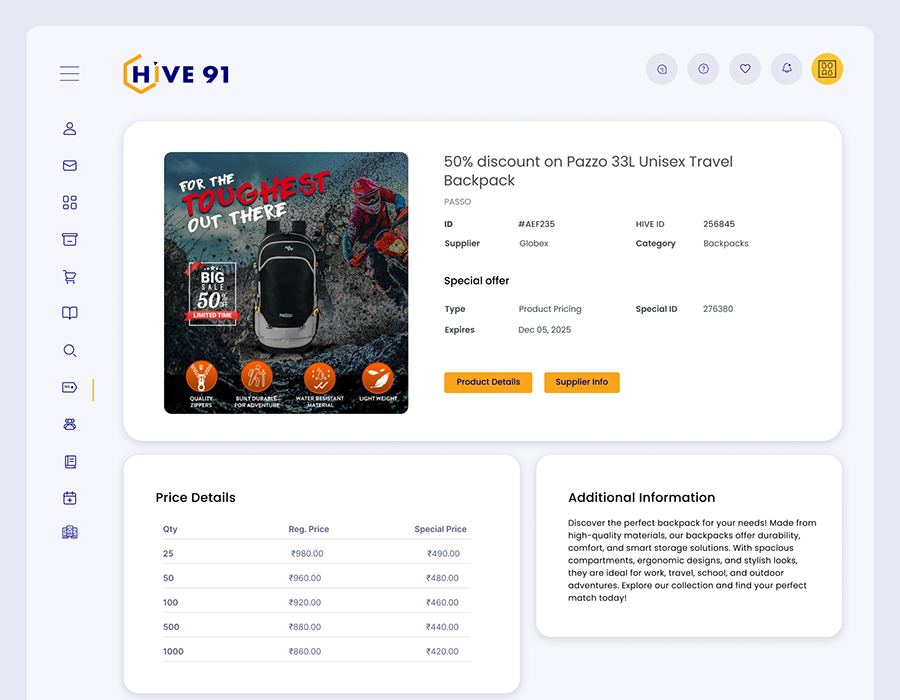
Task: Click the HIVE 91 logo
Action: coord(177,74)
